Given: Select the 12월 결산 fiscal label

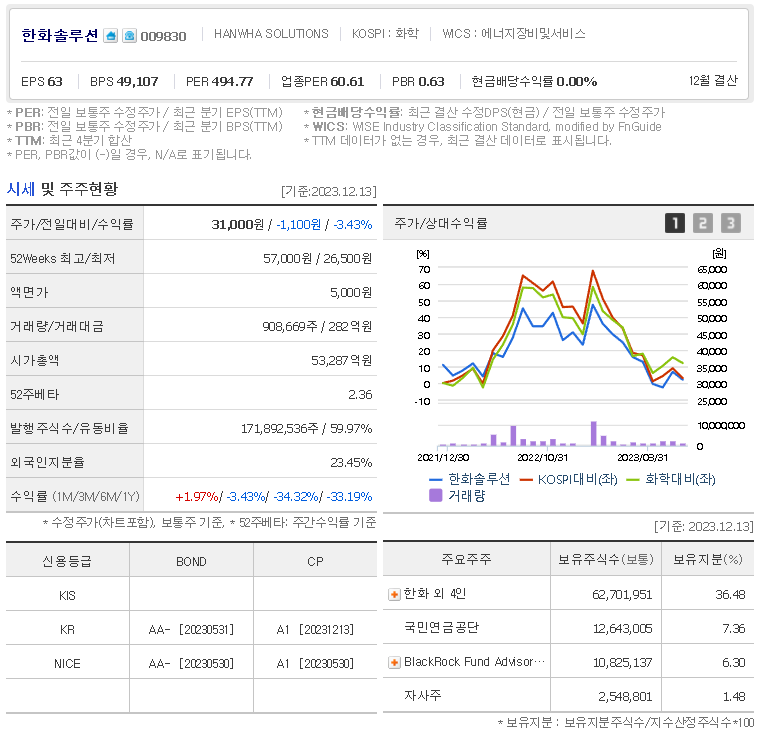Looking at the screenshot, I should [713, 81].
